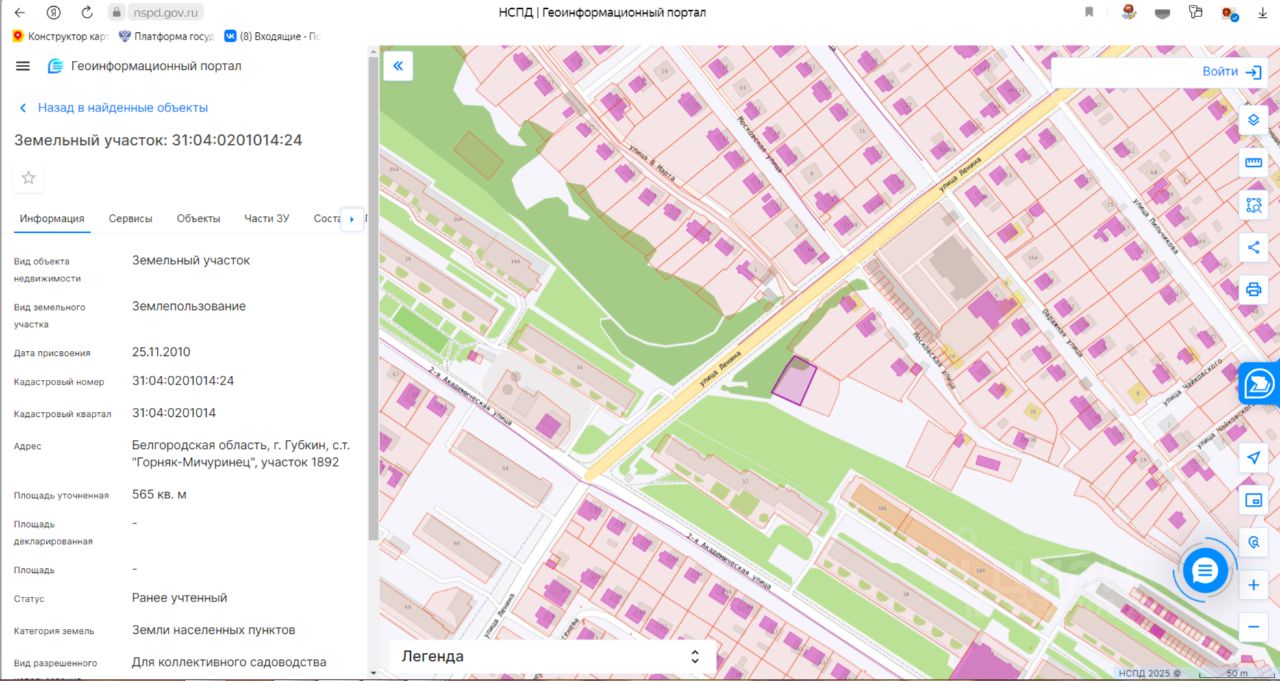This screenshot has height=681, width=1280.
Task: Switch to the Сервисы tab
Action: (131, 219)
